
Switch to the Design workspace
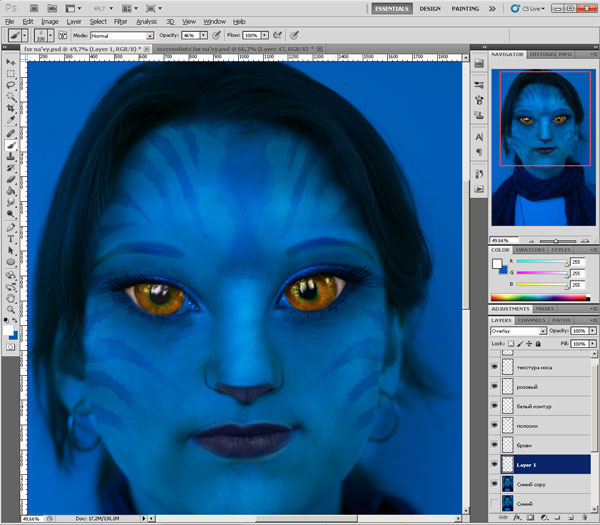430,8
